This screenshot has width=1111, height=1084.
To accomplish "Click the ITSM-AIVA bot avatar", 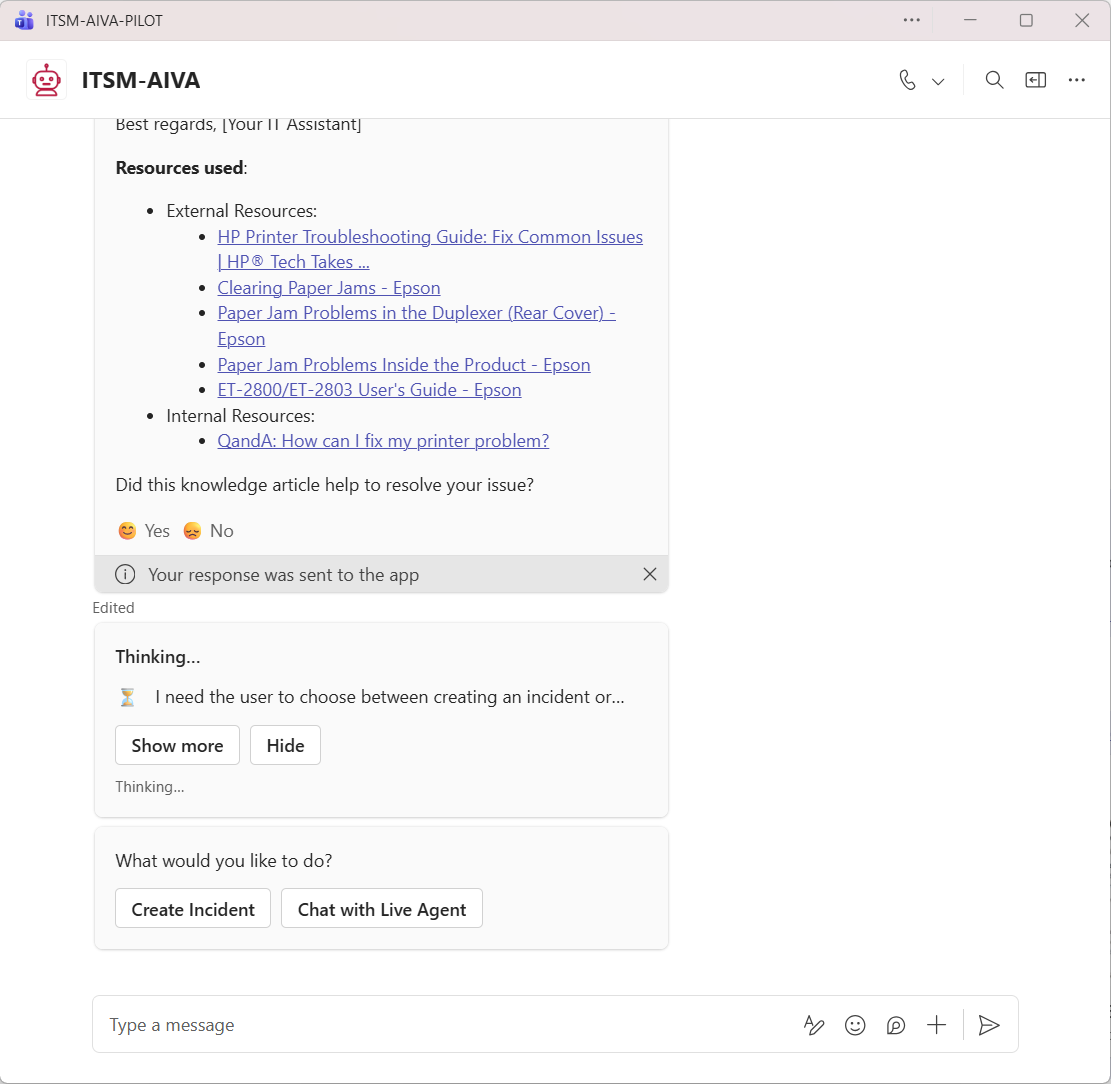I will 47,80.
